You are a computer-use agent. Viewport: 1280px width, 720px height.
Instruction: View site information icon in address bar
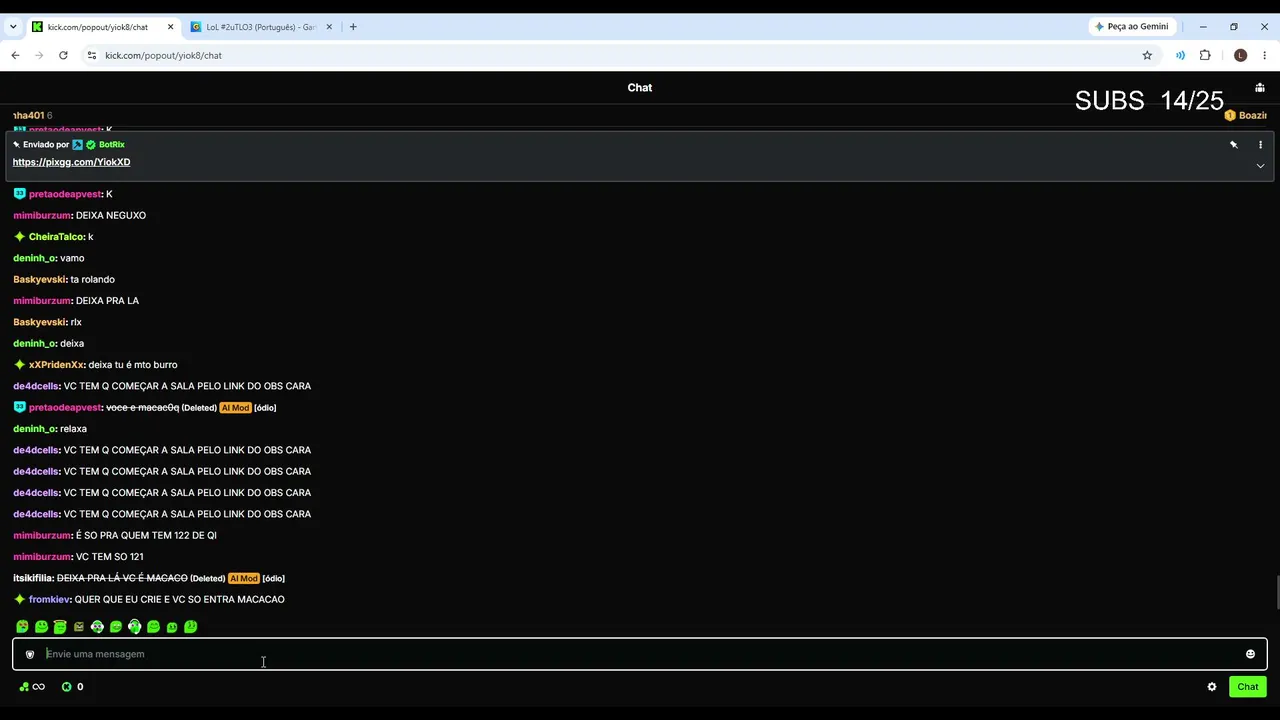tap(91, 56)
